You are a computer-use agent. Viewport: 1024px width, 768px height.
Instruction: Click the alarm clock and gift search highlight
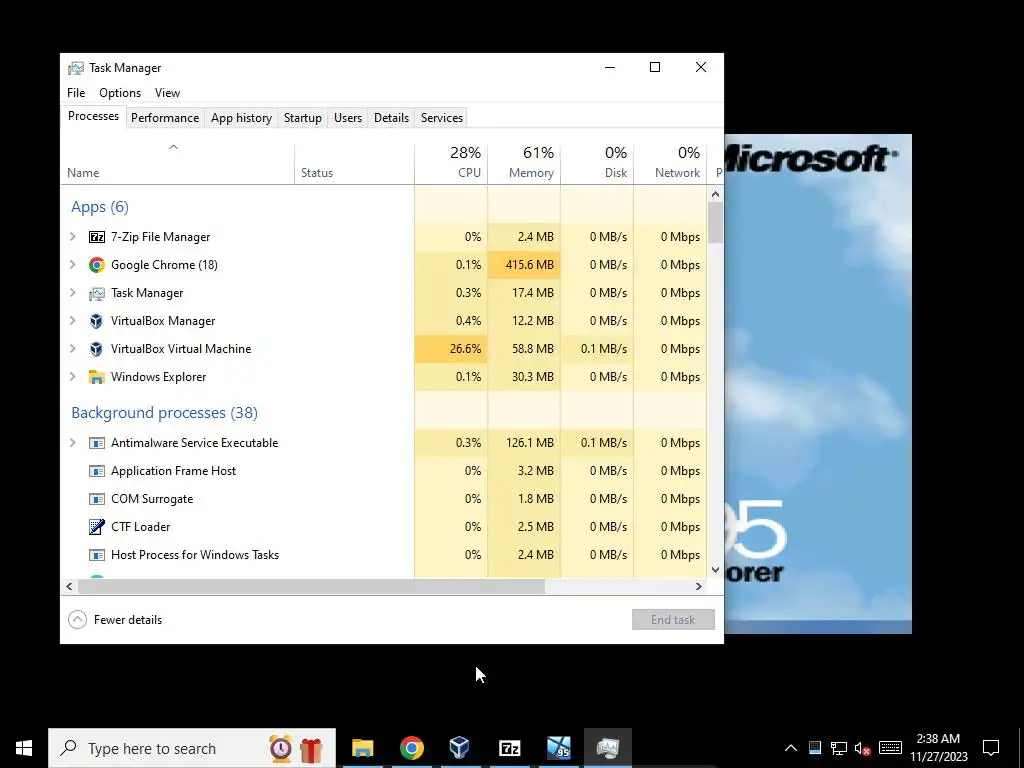pyautogui.click(x=296, y=748)
